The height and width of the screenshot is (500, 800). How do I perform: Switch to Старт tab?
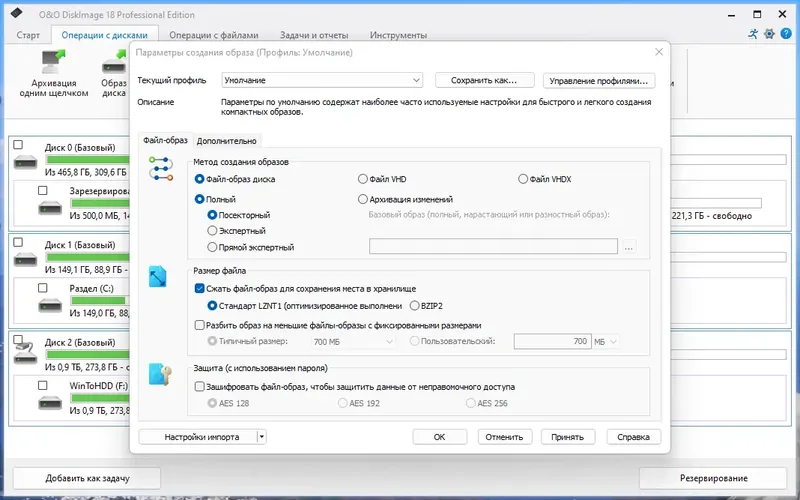pos(28,35)
